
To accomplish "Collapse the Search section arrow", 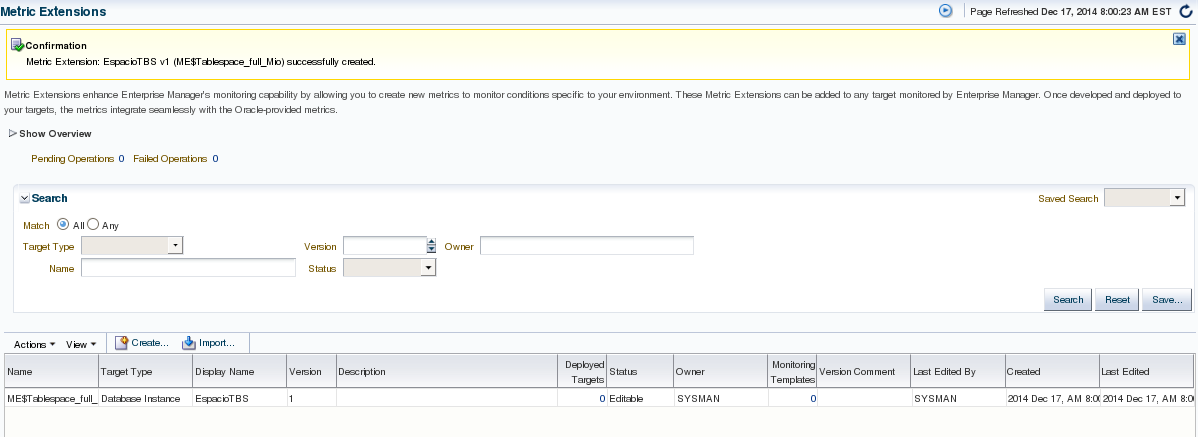I will coord(24,199).
